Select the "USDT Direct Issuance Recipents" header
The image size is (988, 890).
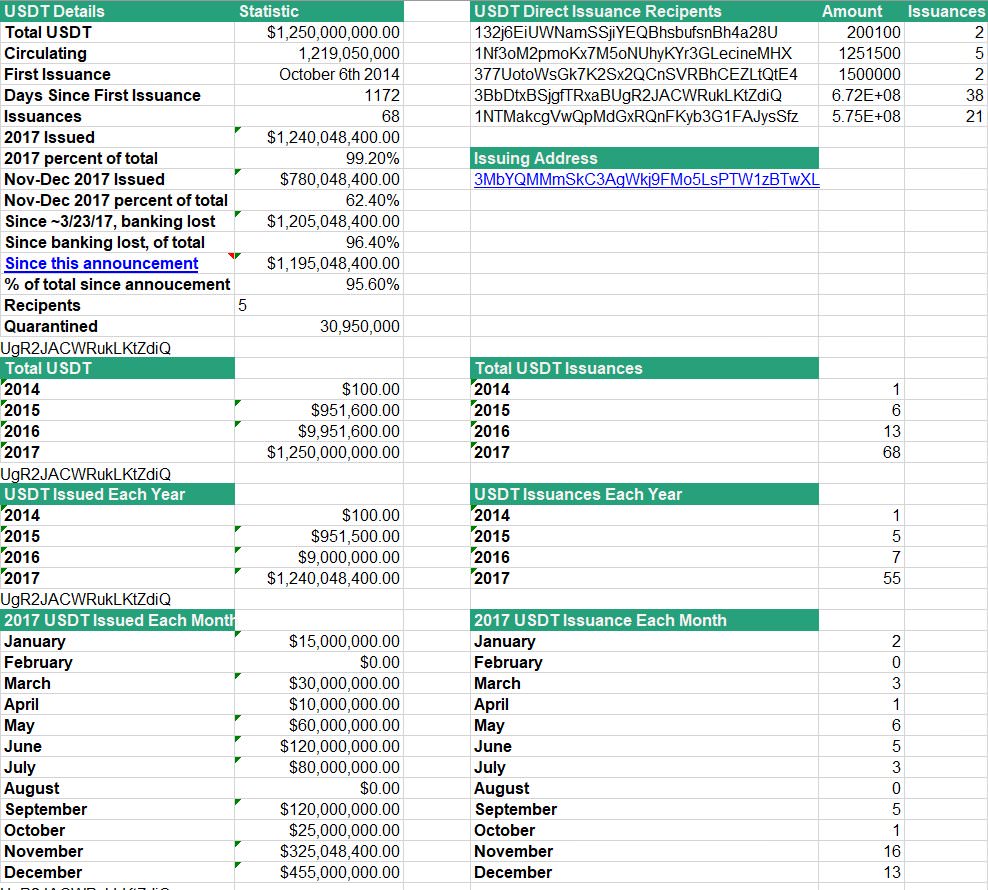(x=598, y=11)
